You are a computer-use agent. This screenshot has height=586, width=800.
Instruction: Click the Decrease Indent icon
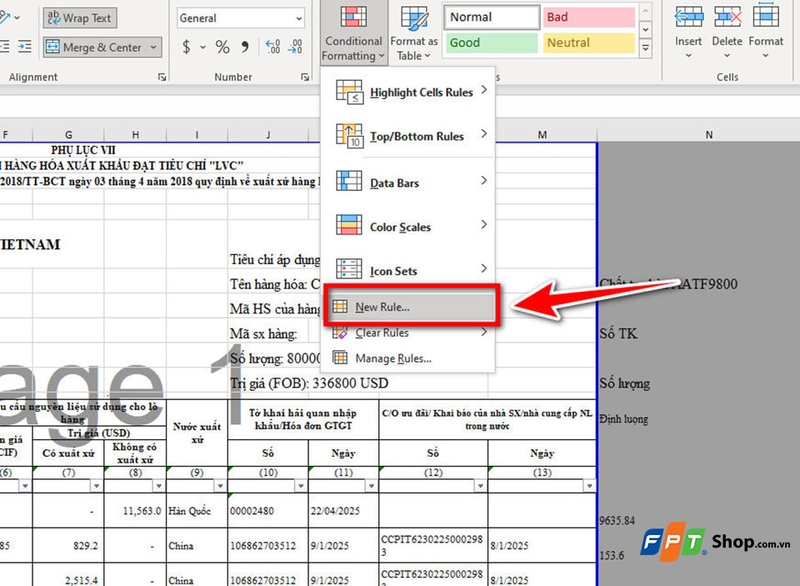tap(4, 47)
